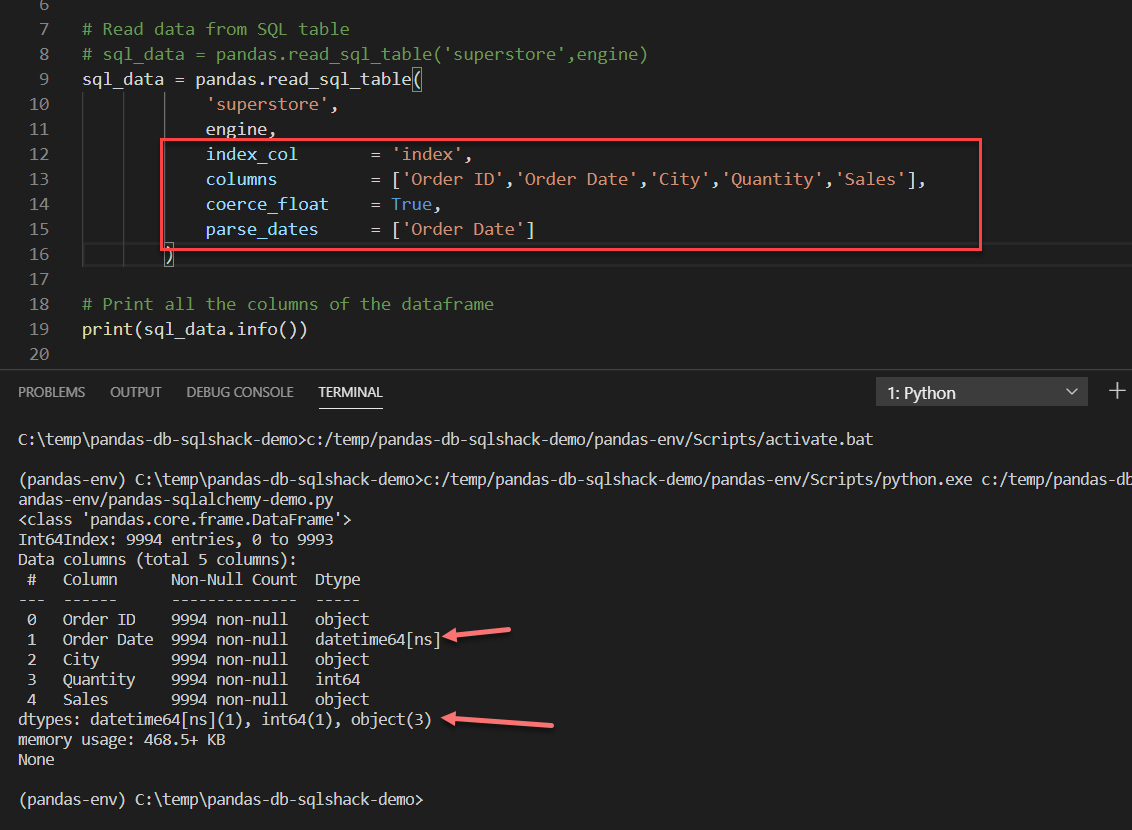Click the True value after coerce_float
Image resolution: width=1132 pixels, height=830 pixels.
point(411,203)
